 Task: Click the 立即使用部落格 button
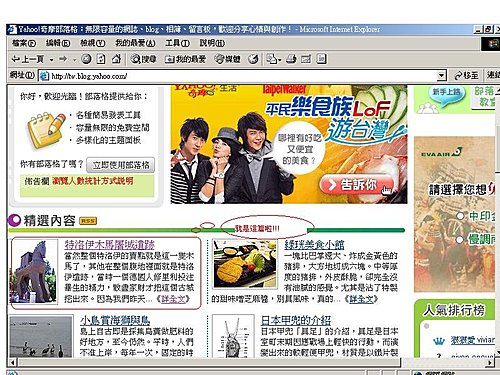[121, 165]
